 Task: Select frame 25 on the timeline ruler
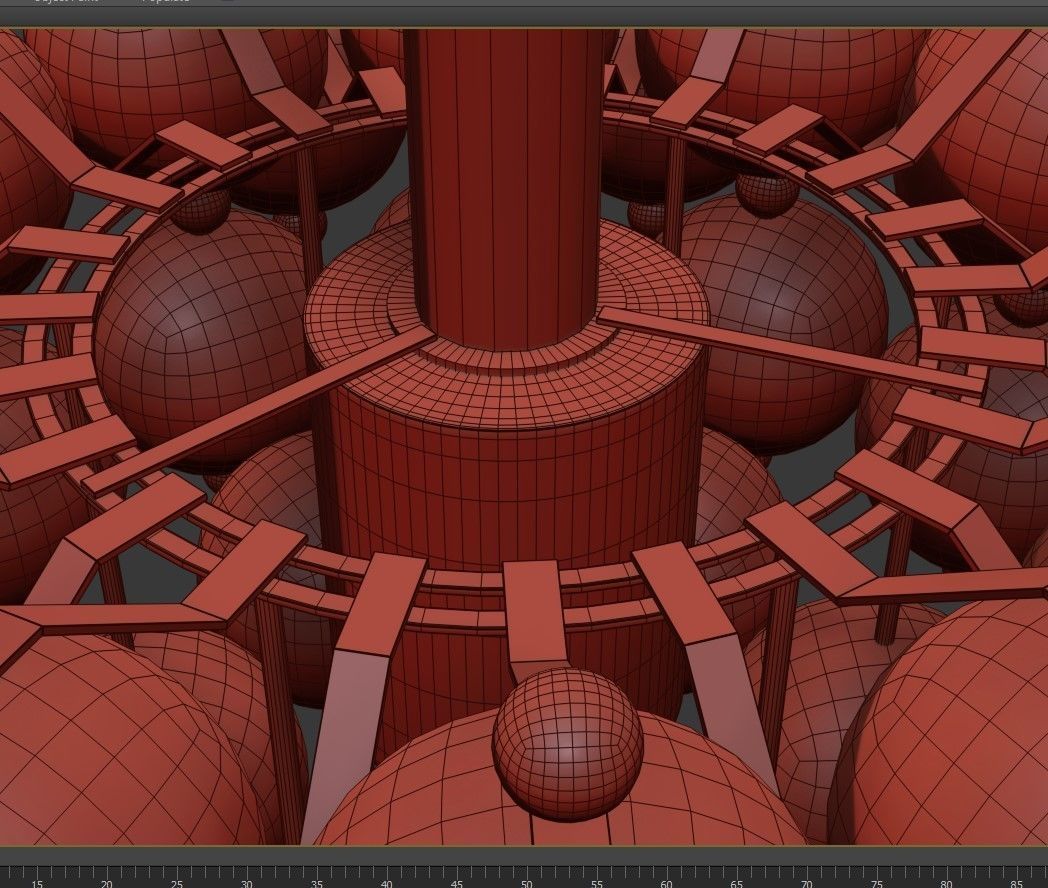pos(176,883)
